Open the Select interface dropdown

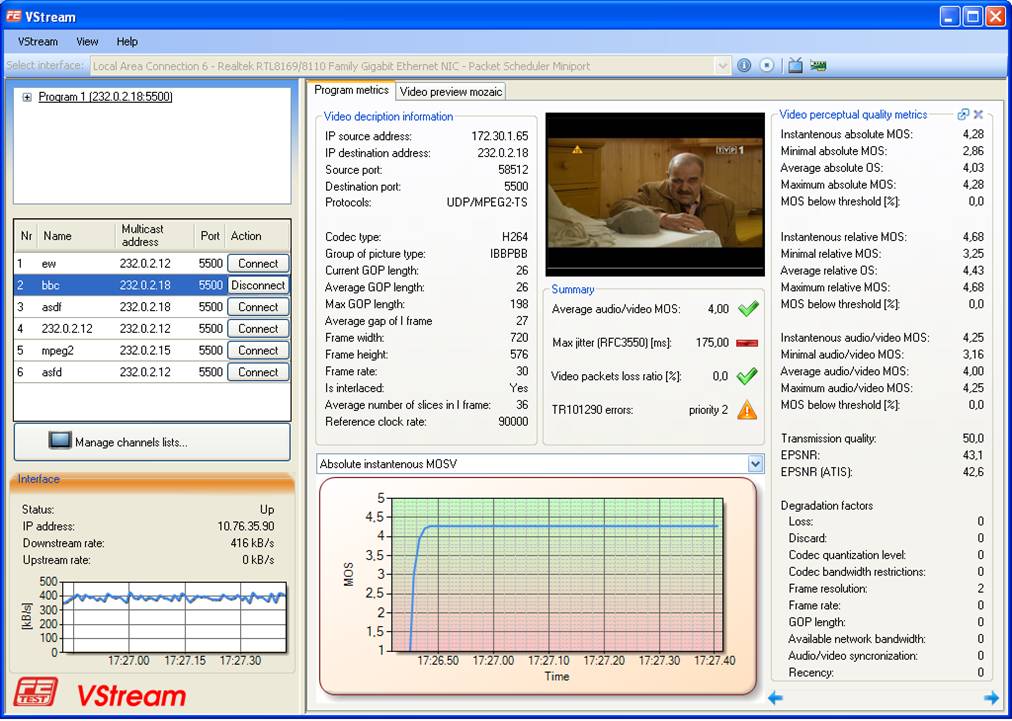click(722, 66)
